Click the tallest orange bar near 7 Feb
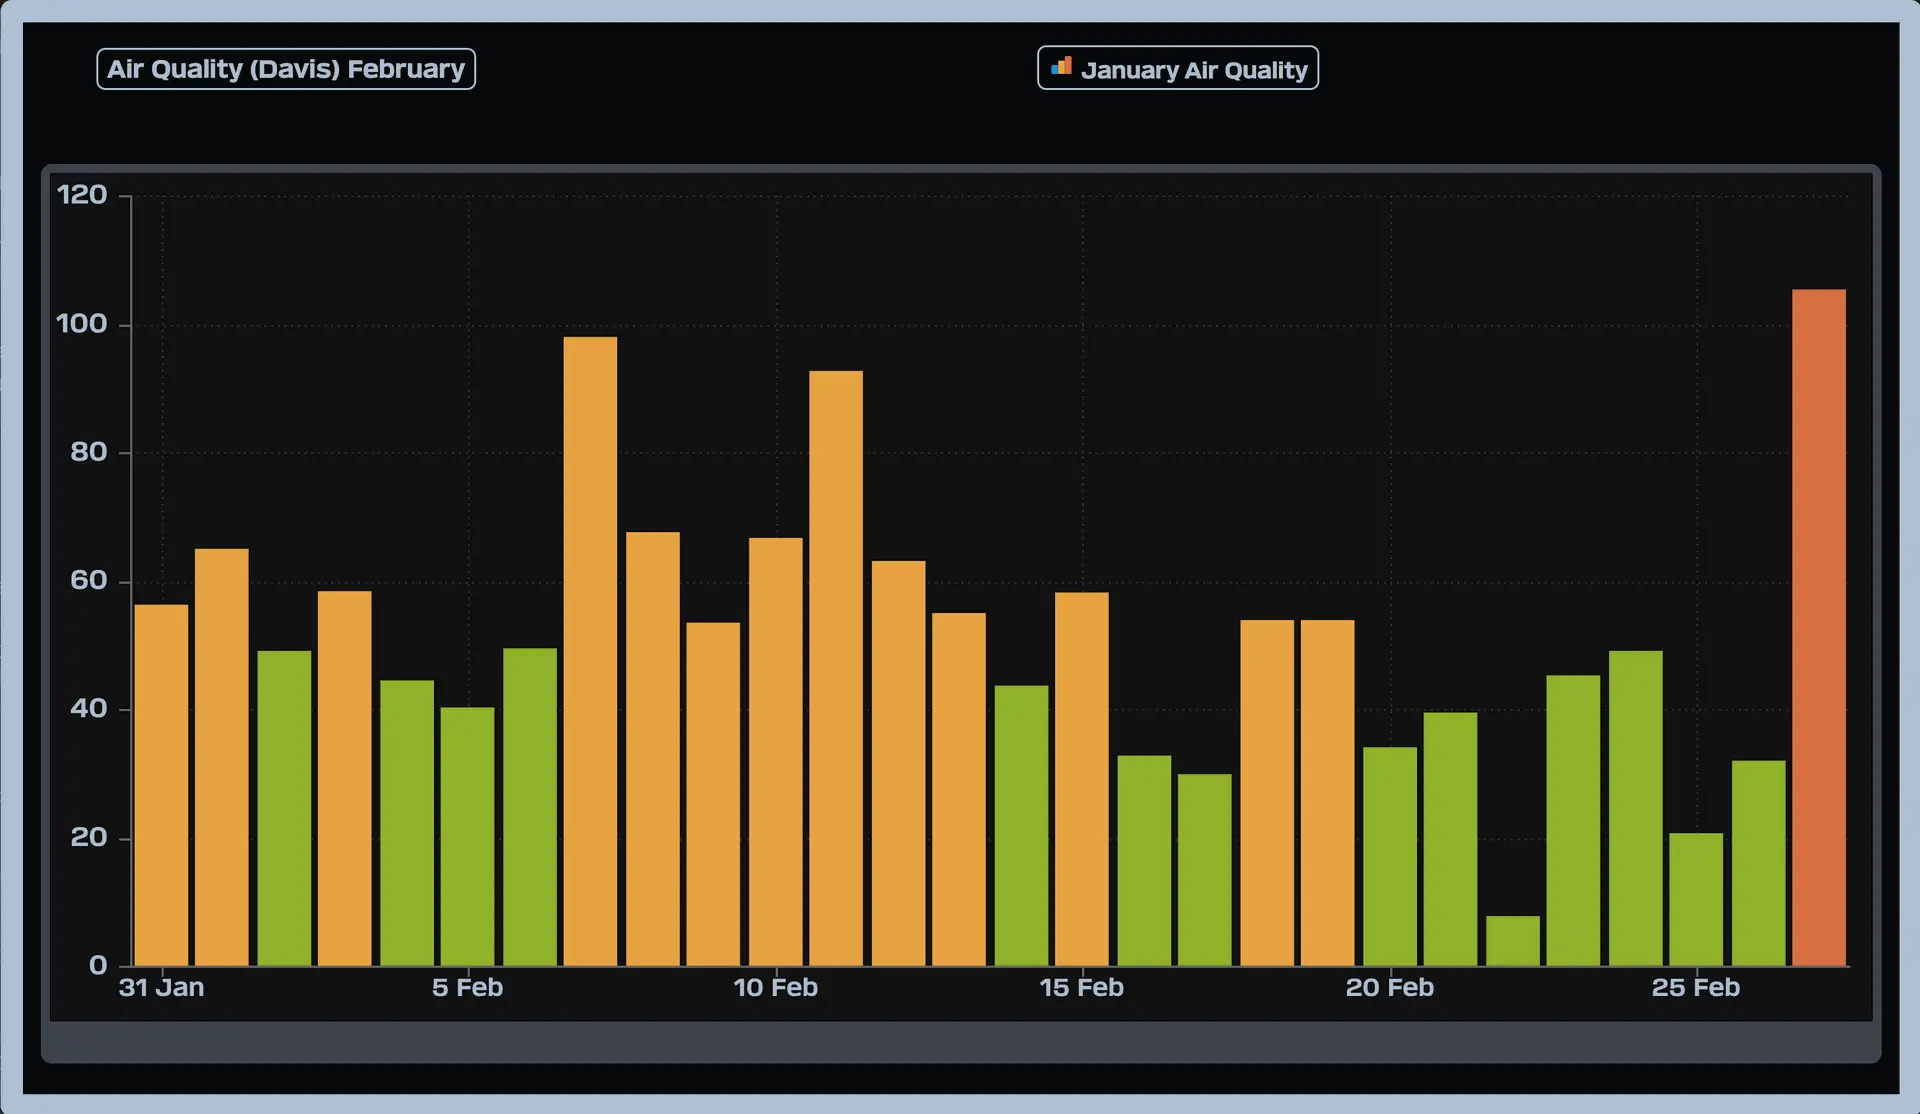Image resolution: width=1920 pixels, height=1114 pixels. click(590, 650)
